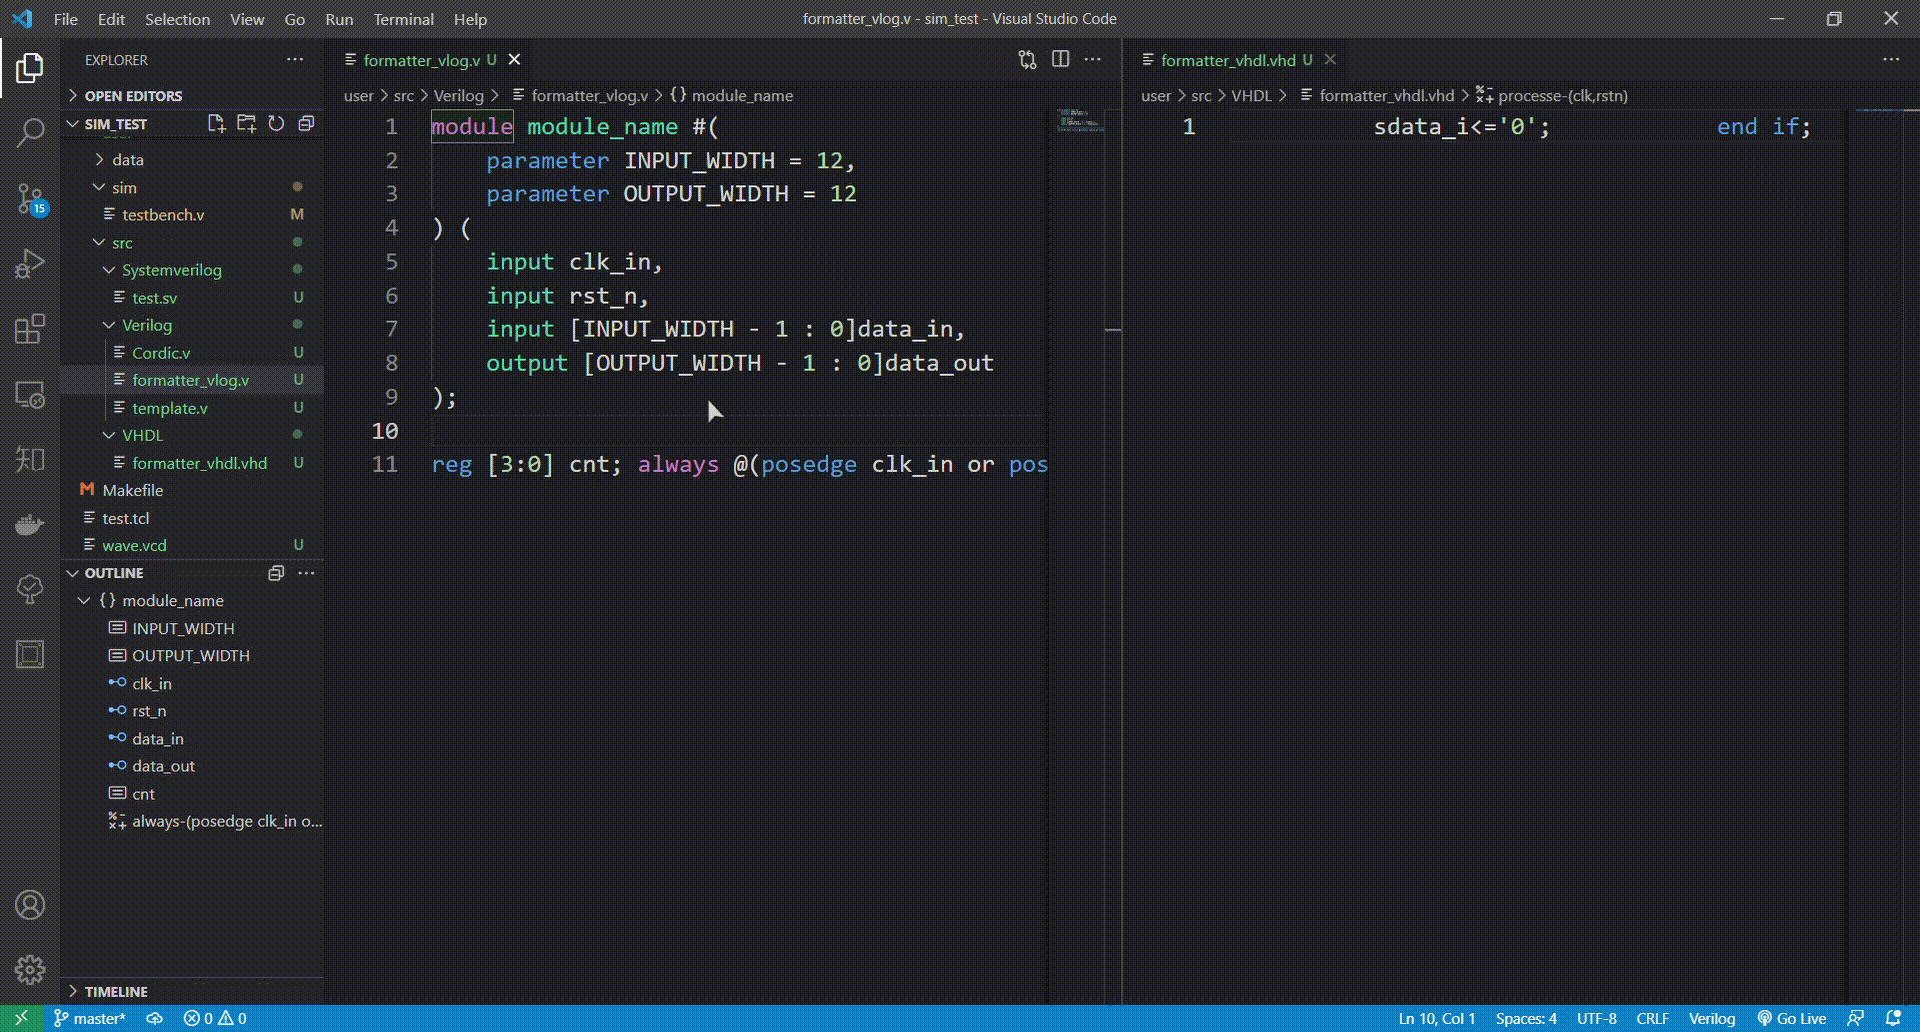The width and height of the screenshot is (1920, 1032).
Task: Open Outline panel more actions menu
Action: (306, 573)
